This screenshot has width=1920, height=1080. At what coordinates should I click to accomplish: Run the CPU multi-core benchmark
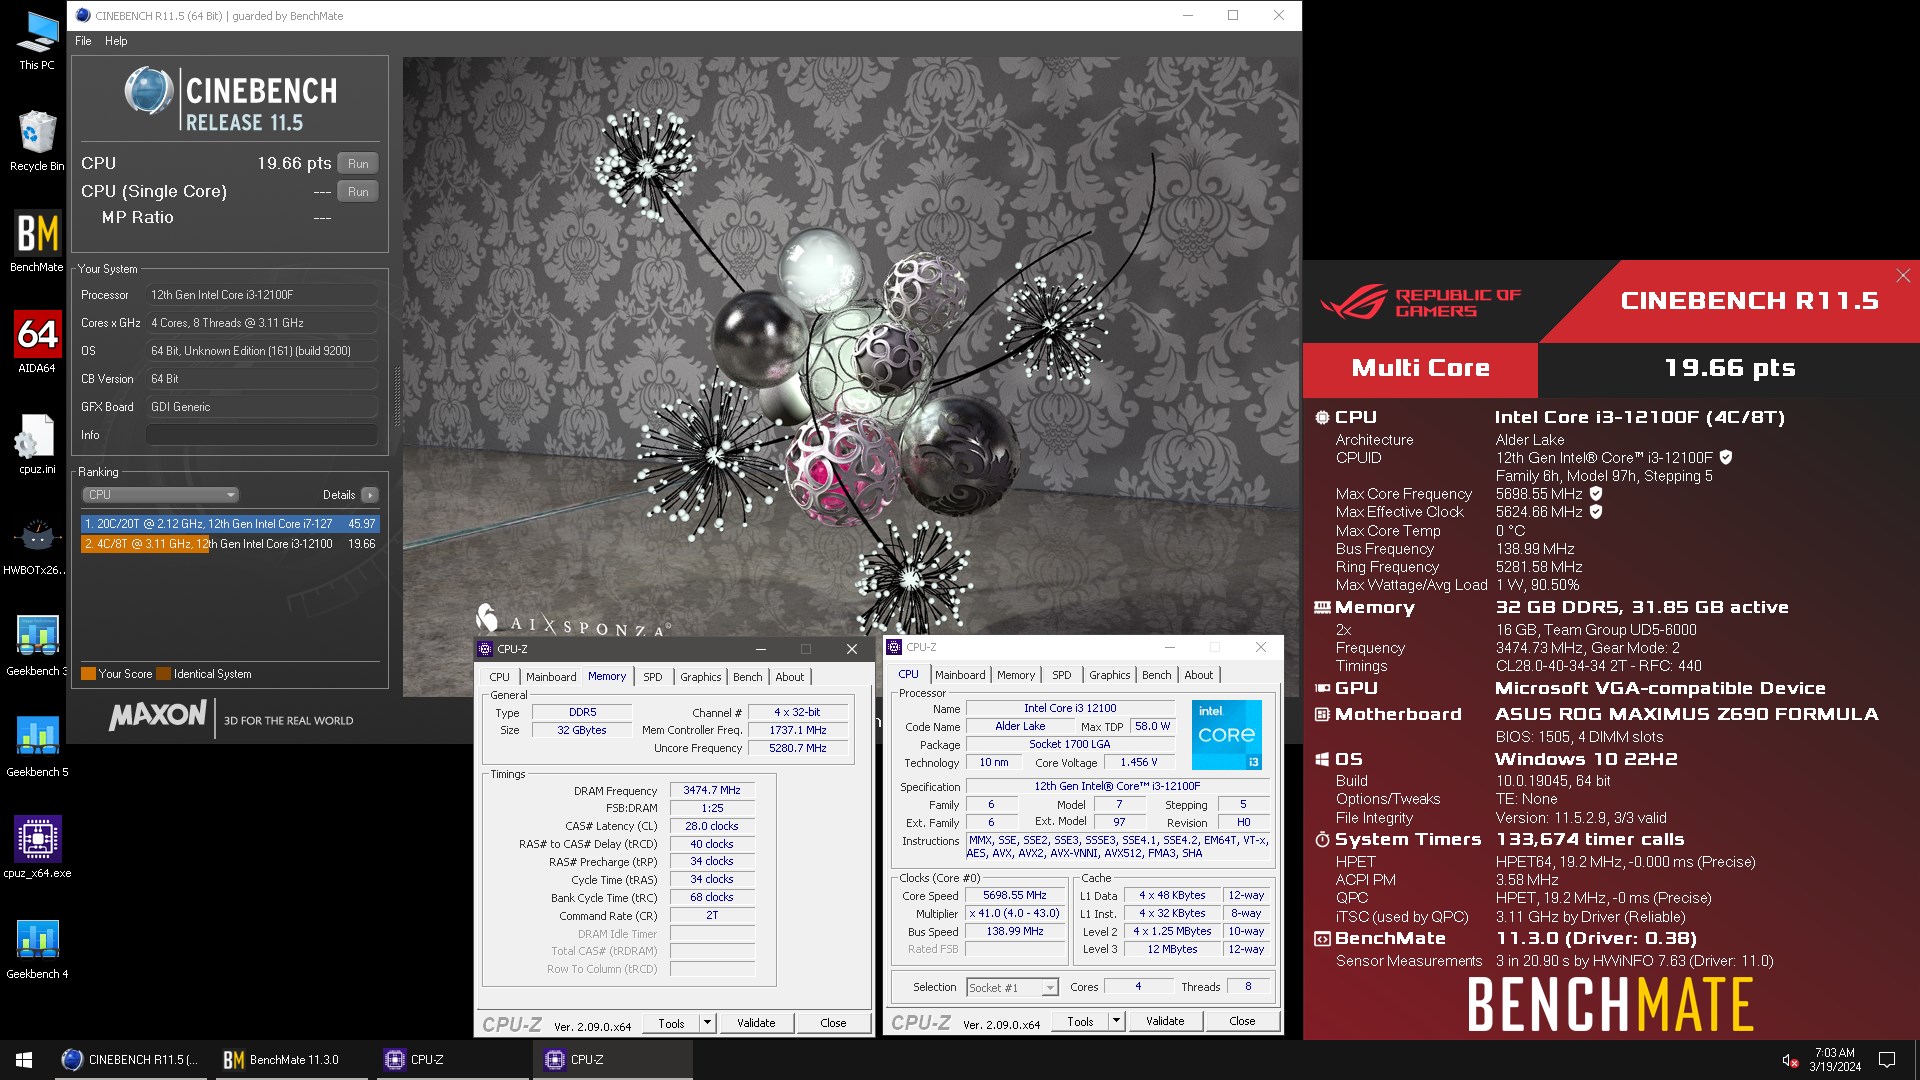pos(358,164)
